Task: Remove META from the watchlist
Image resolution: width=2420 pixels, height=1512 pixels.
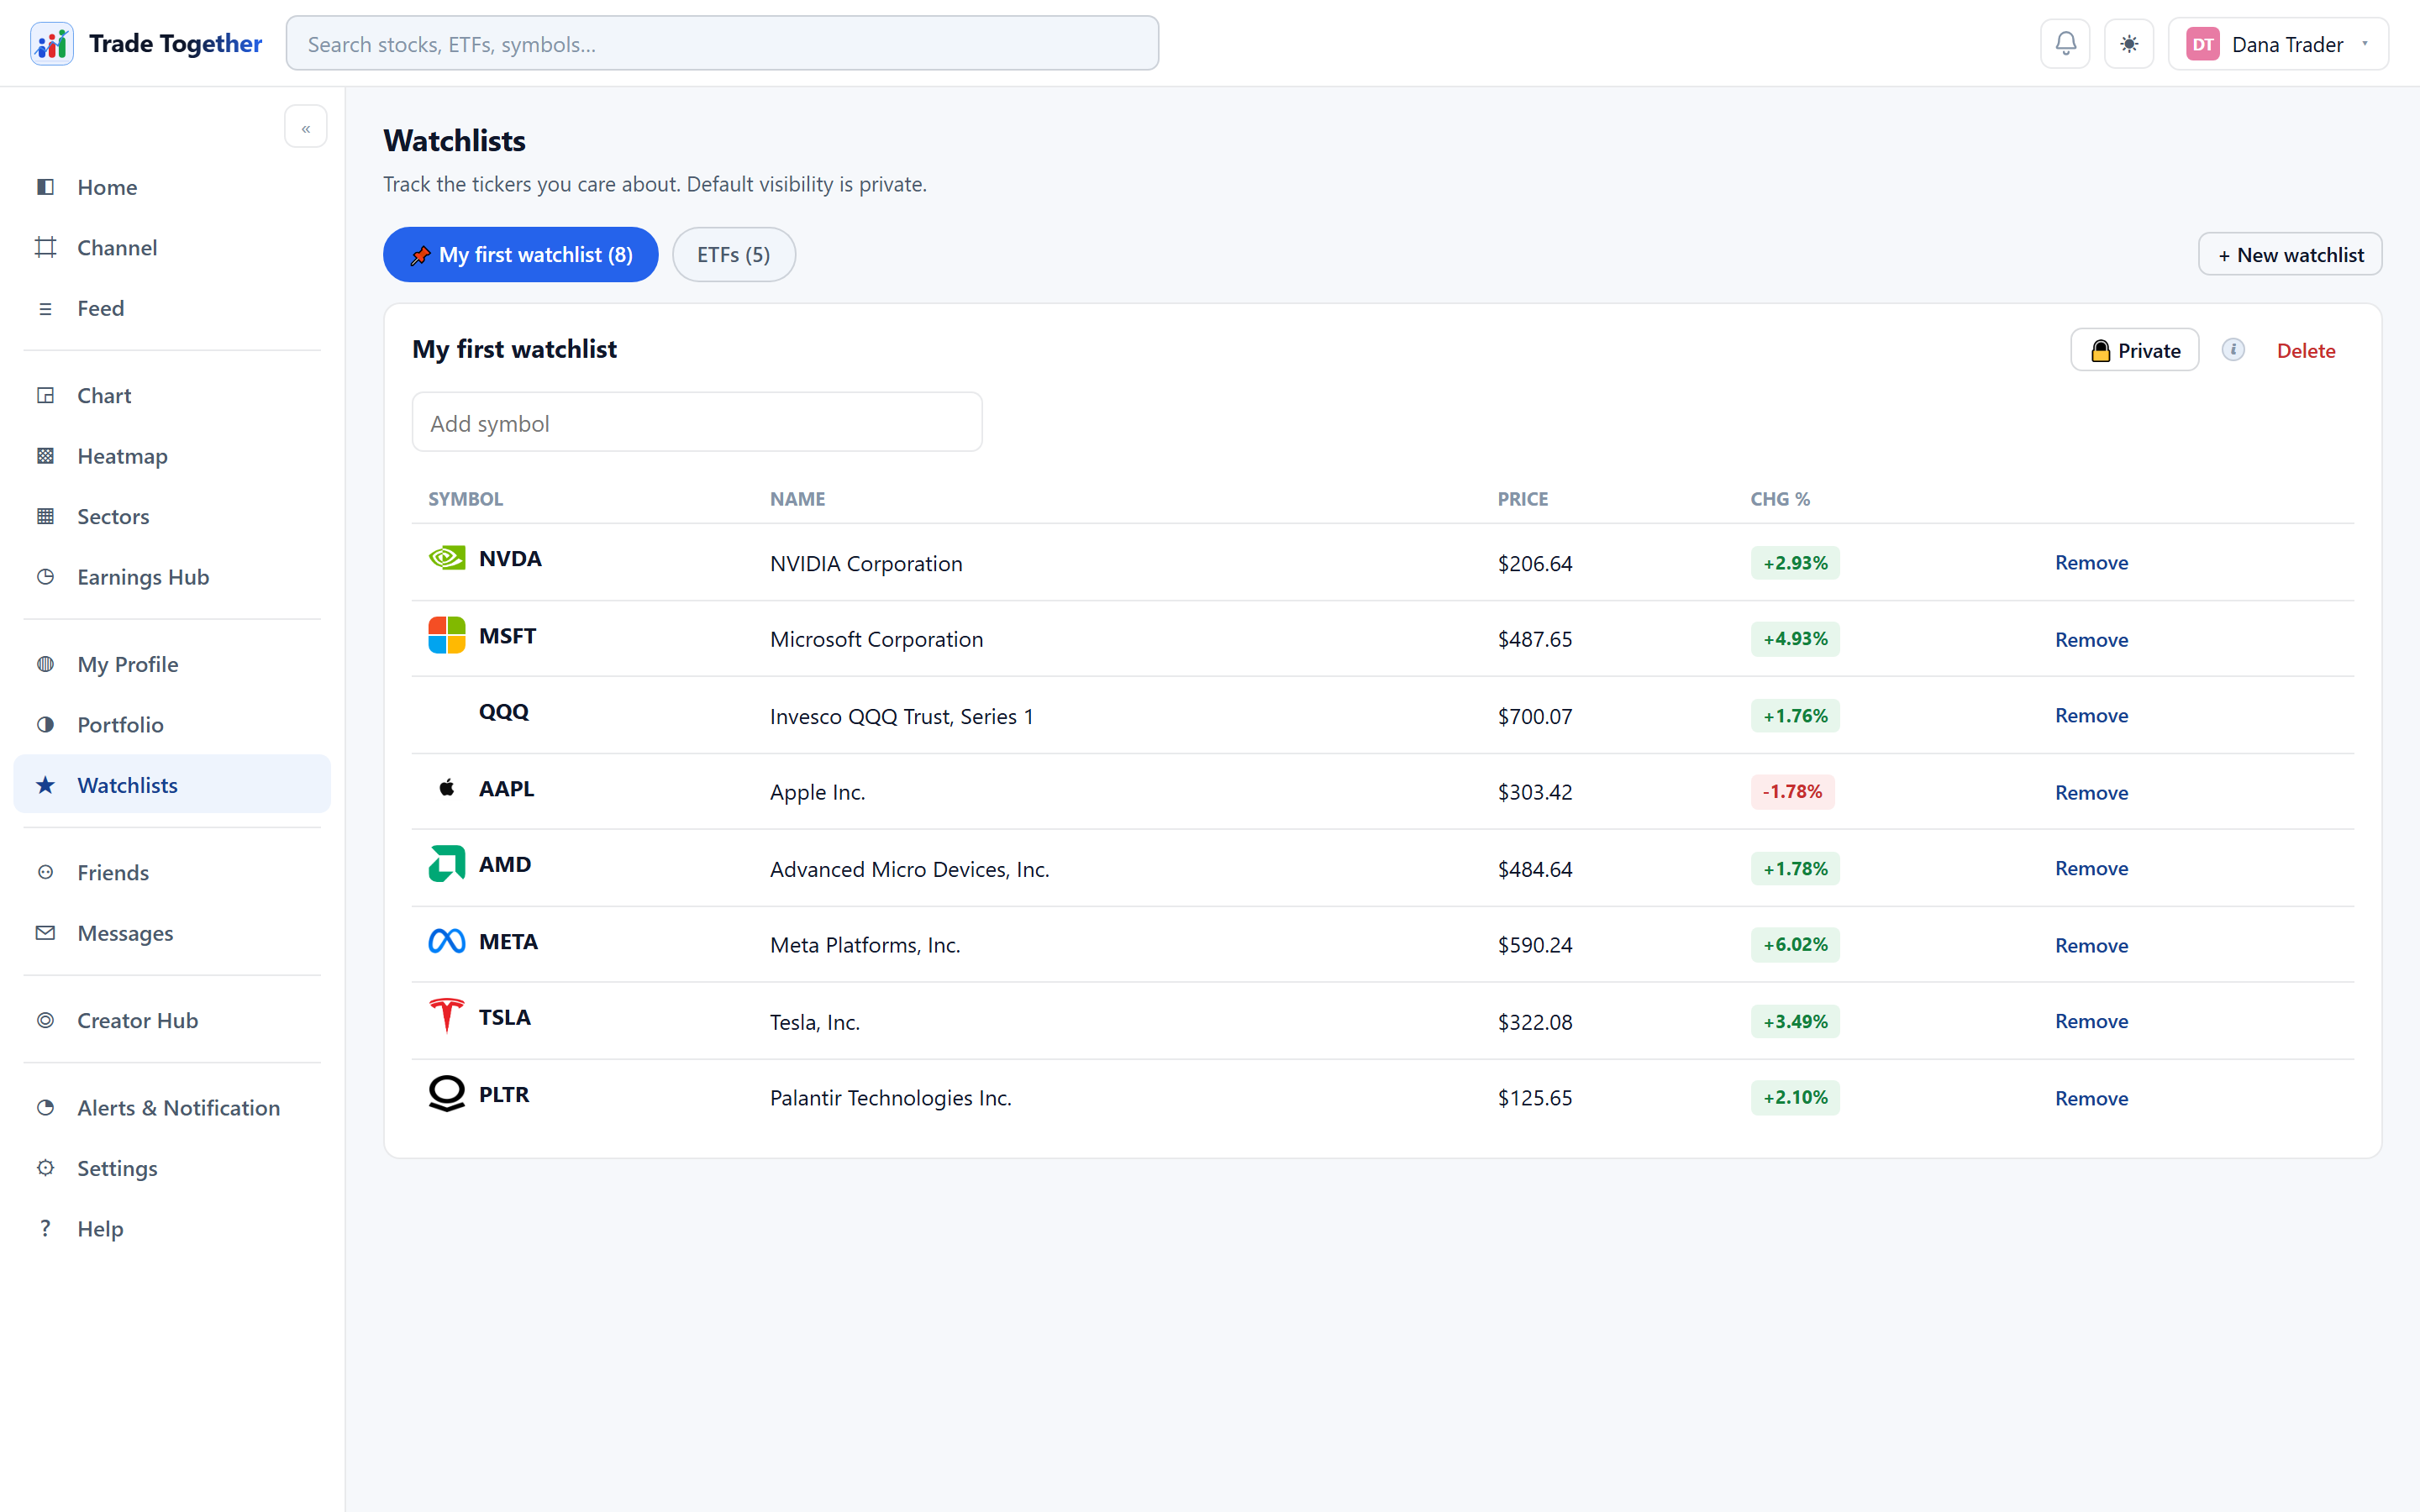Action: pos(2091,945)
